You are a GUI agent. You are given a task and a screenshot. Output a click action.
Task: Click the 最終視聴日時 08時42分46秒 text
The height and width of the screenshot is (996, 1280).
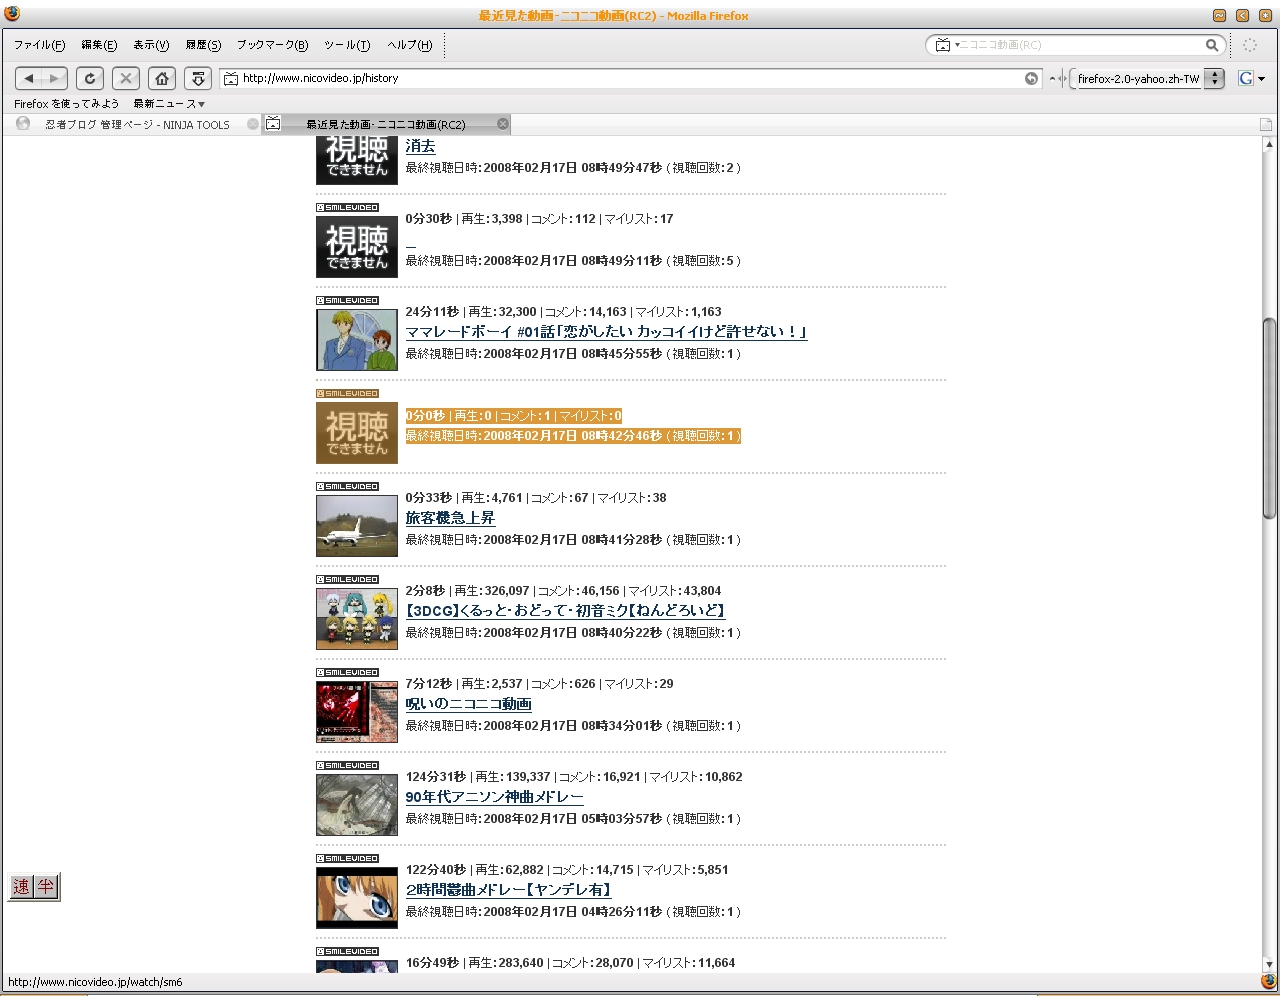[x=573, y=436]
